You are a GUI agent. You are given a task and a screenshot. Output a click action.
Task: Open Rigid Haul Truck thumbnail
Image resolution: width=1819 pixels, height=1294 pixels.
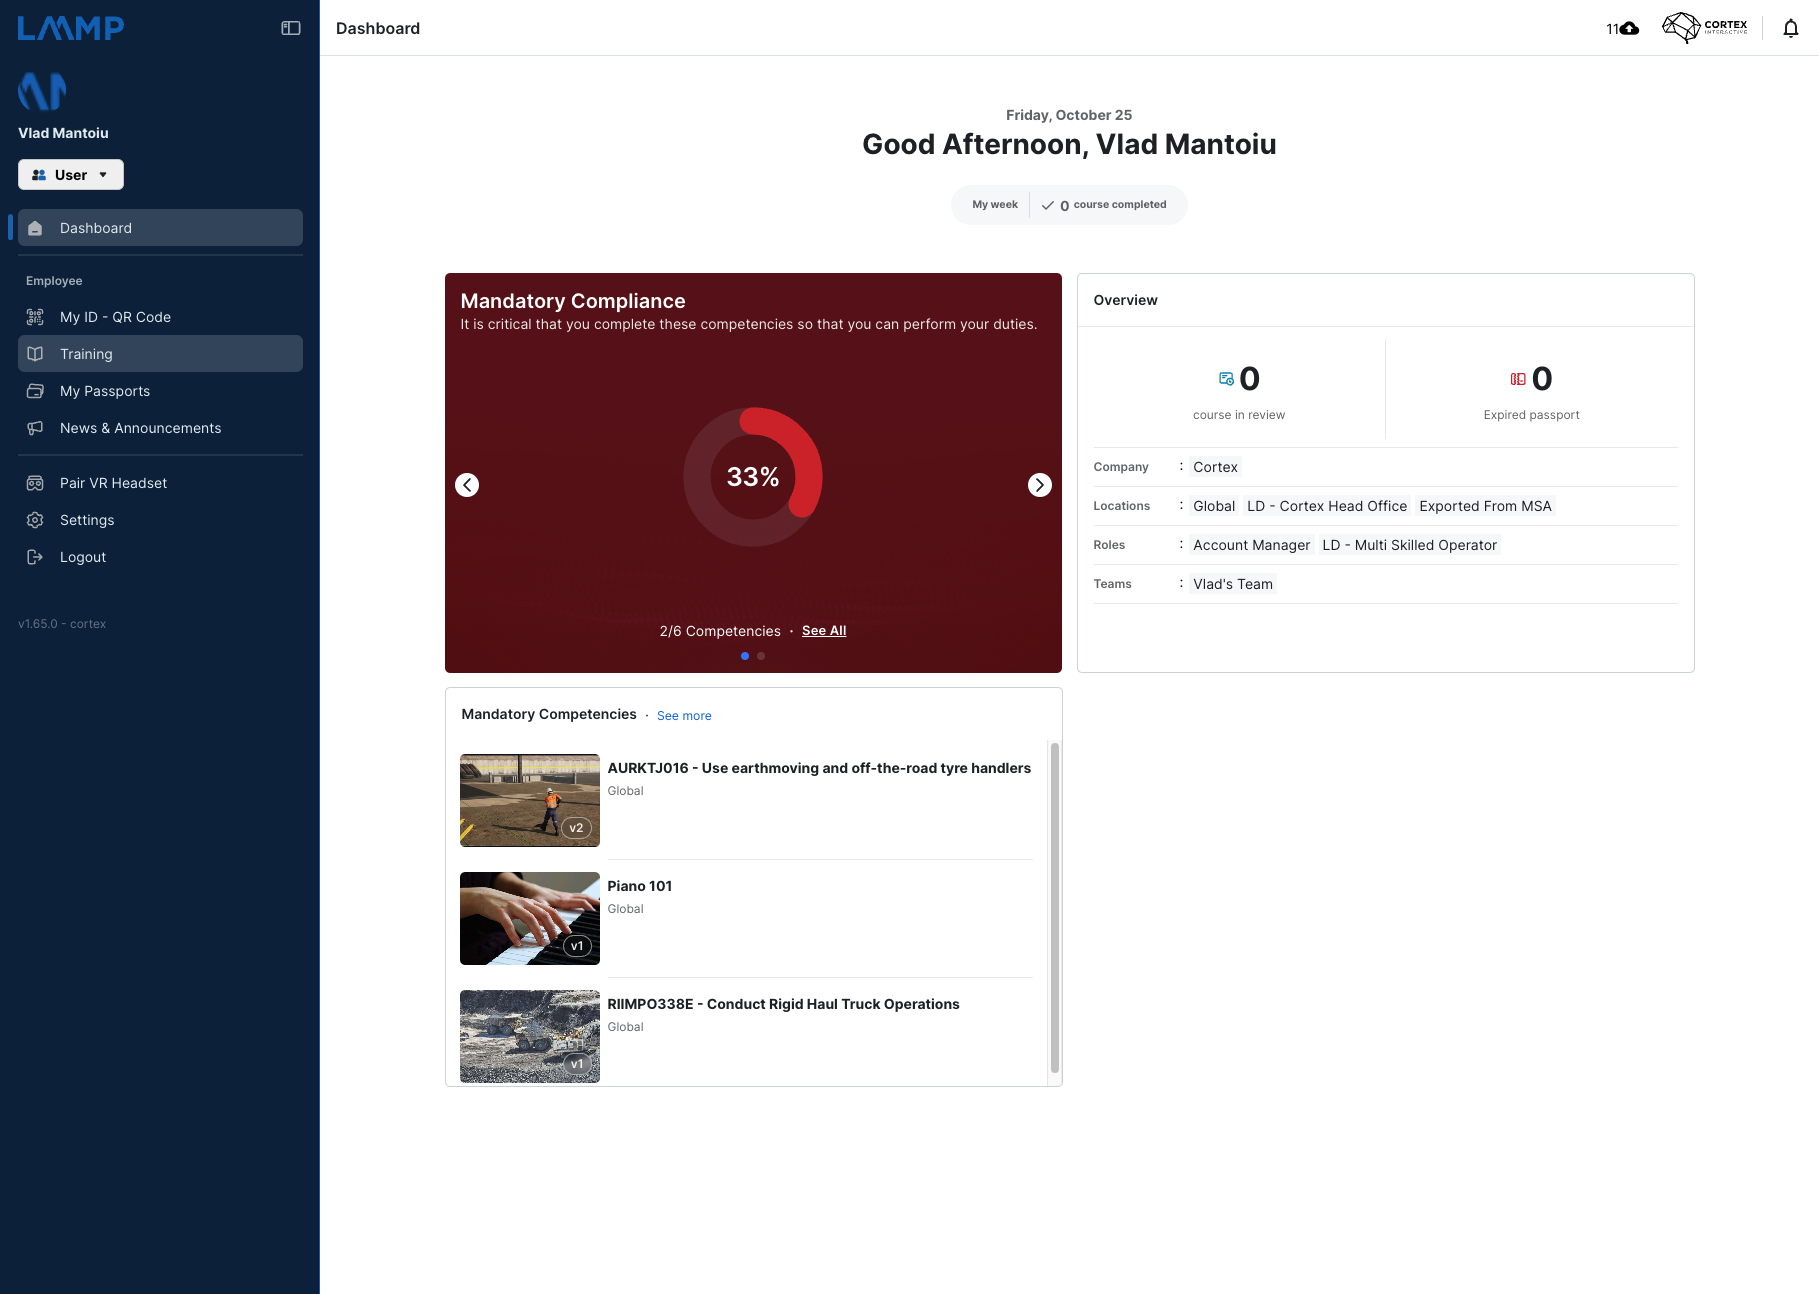530,1036
